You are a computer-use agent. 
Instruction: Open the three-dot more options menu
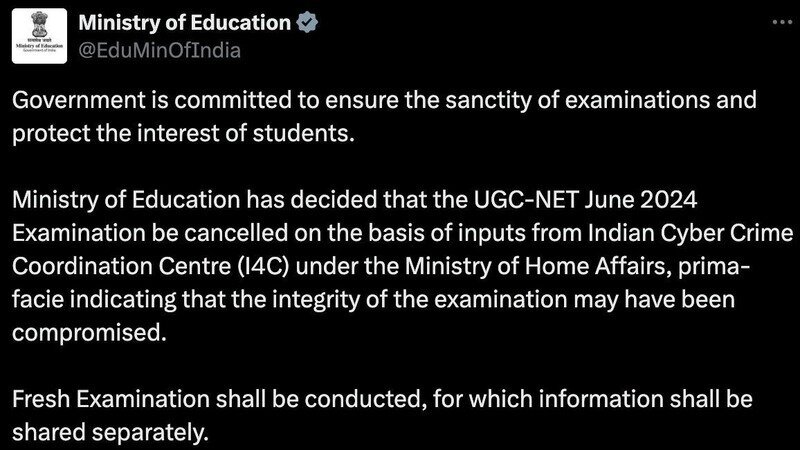pyautogui.click(x=782, y=22)
